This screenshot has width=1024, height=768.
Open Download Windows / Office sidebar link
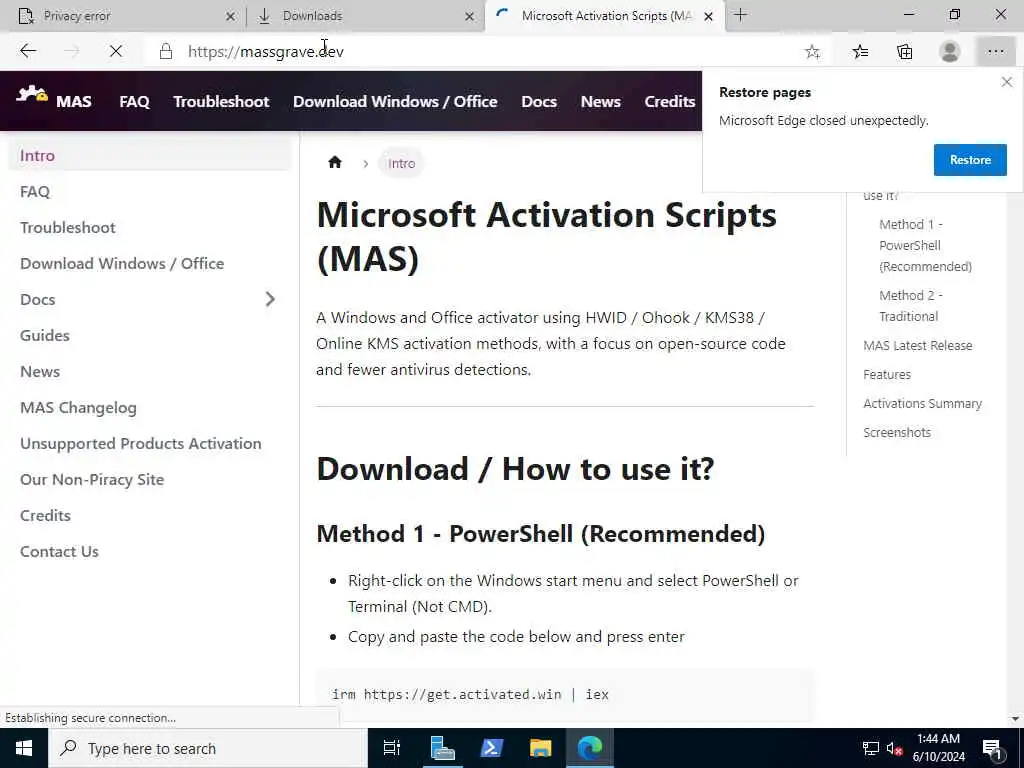tap(121, 263)
